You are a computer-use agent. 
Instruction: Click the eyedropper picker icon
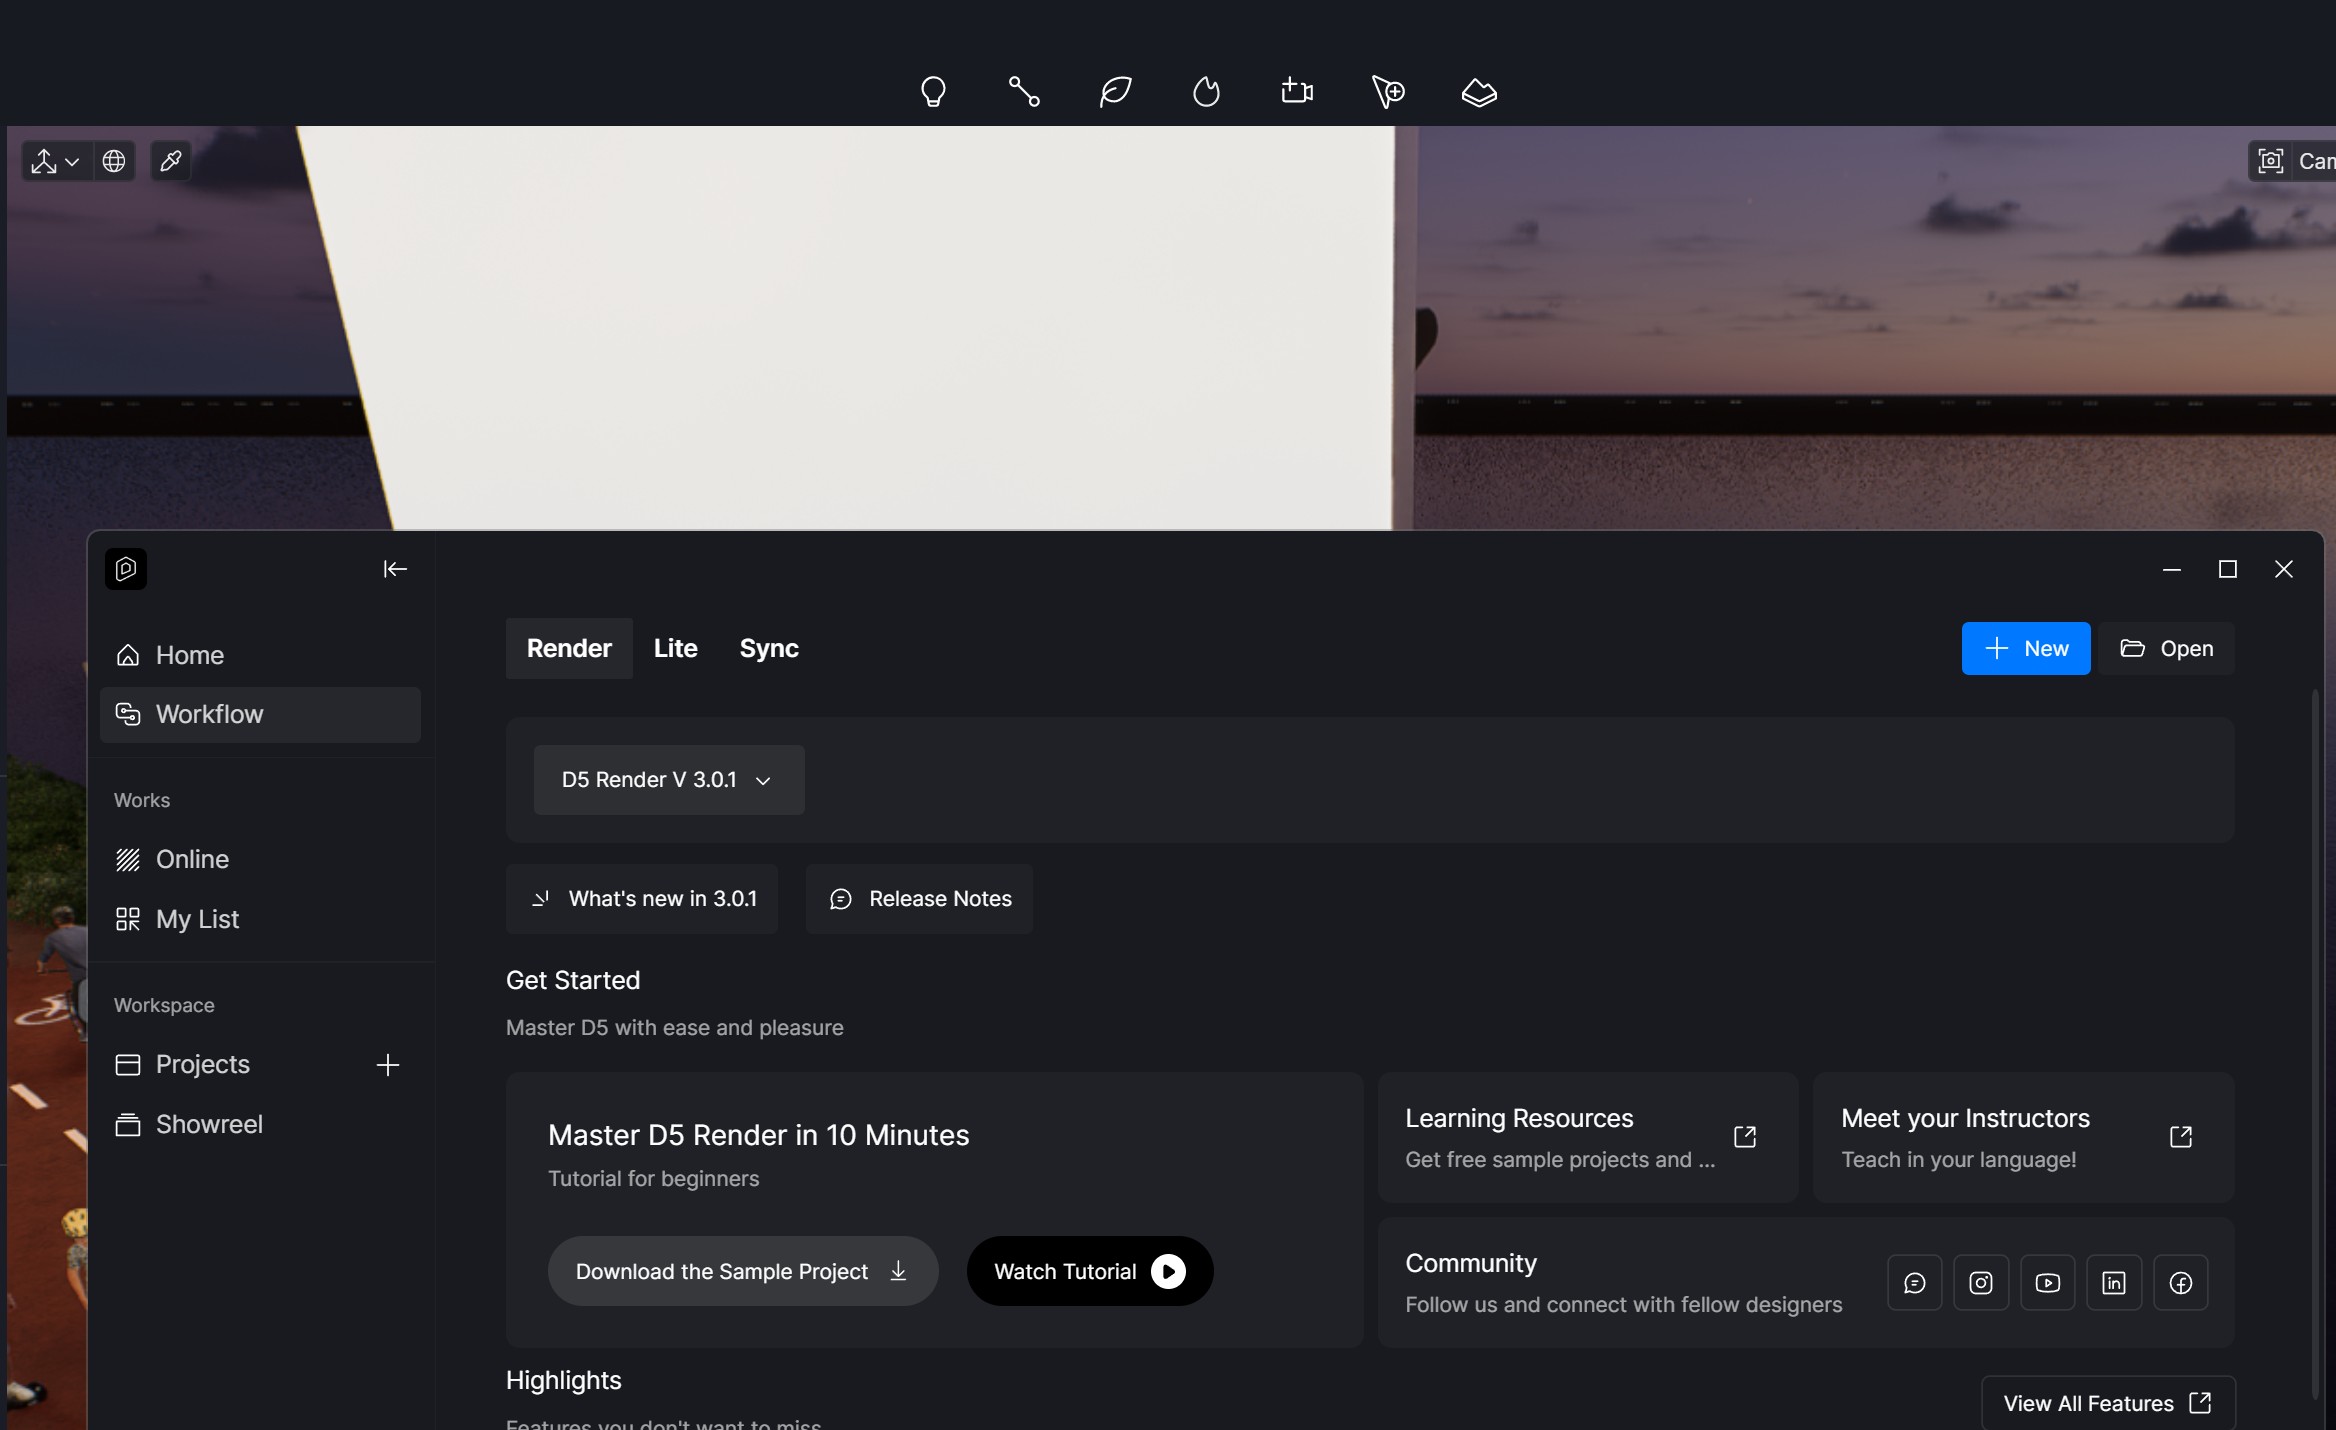pyautogui.click(x=171, y=161)
